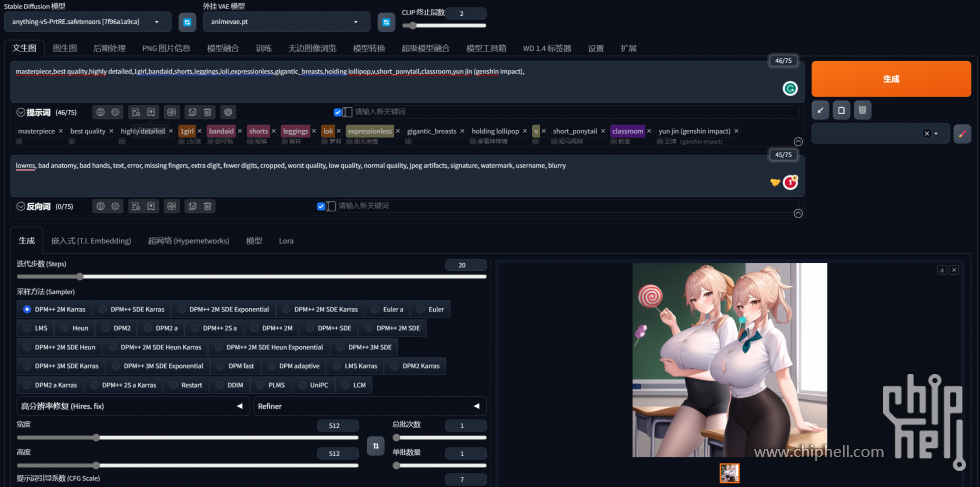Refresh the Stable Diffusion model list
The image size is (980, 487).
coord(187,22)
